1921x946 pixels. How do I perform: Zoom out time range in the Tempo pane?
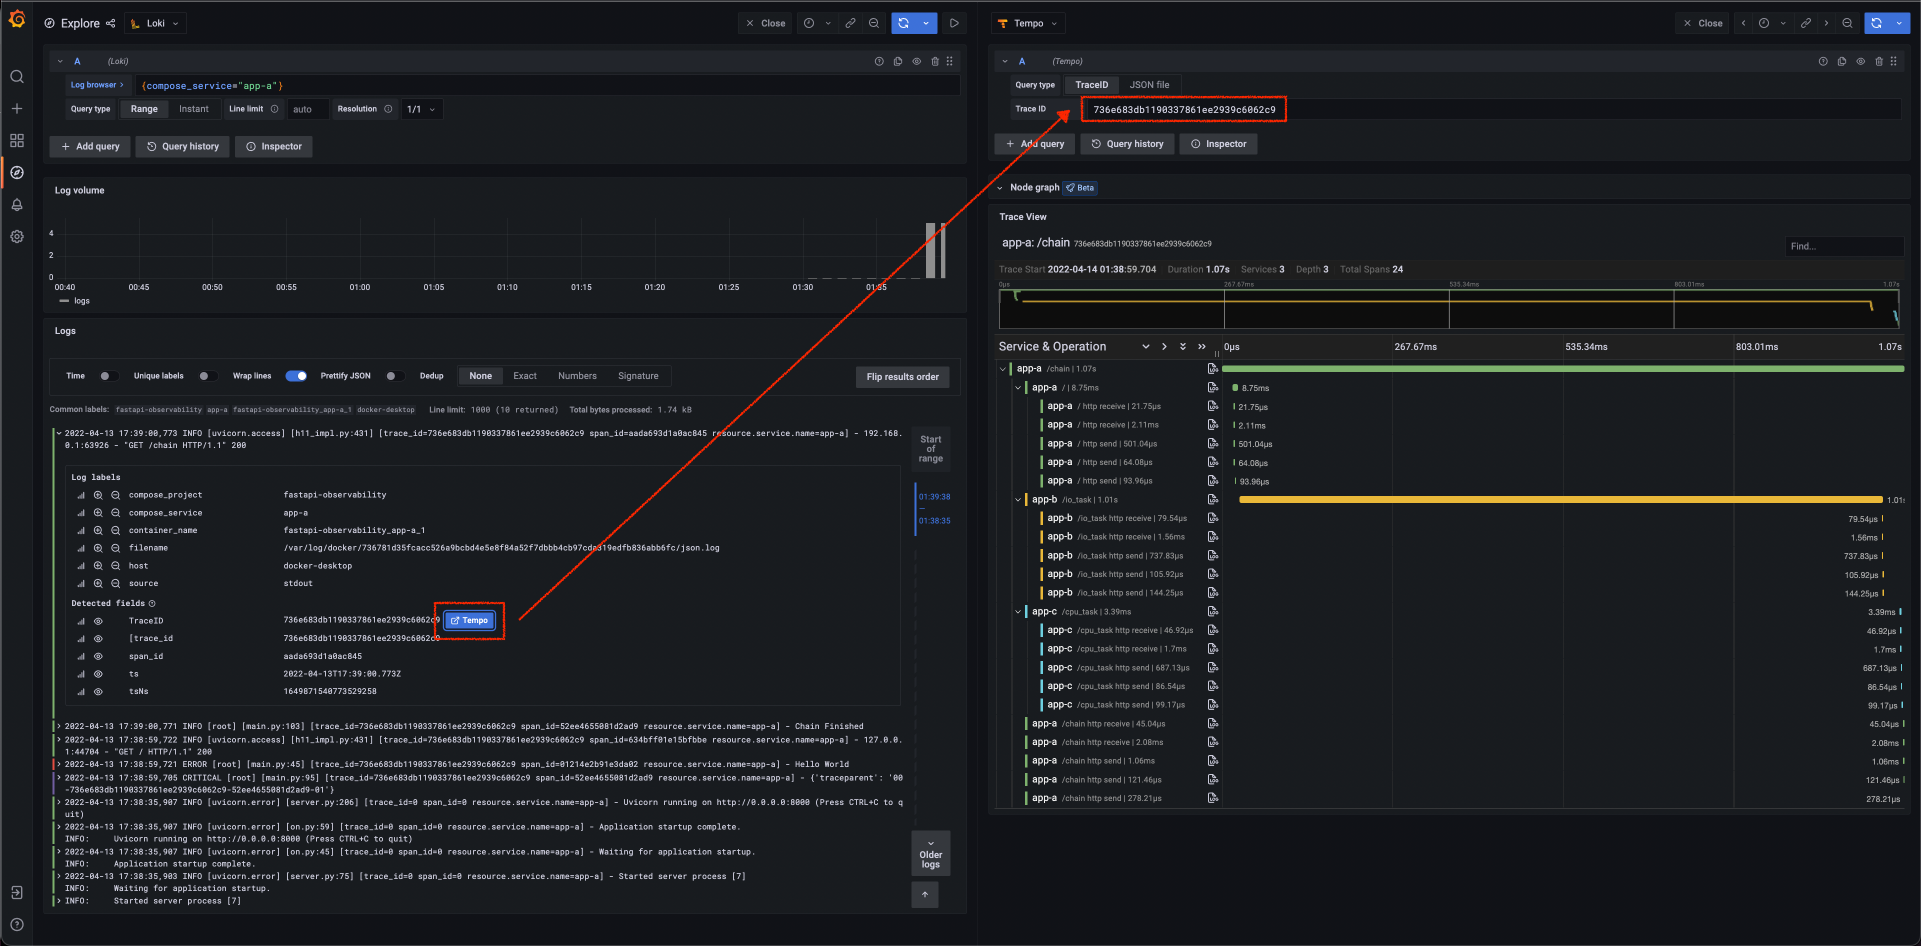pyautogui.click(x=1847, y=23)
